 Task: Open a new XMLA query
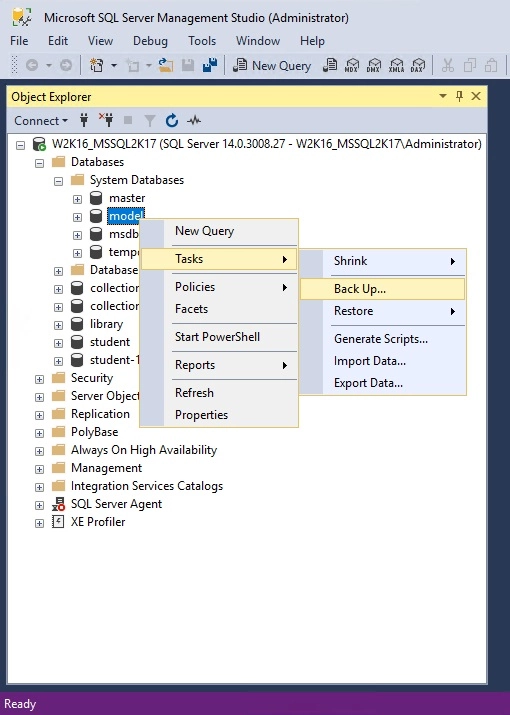click(396, 66)
